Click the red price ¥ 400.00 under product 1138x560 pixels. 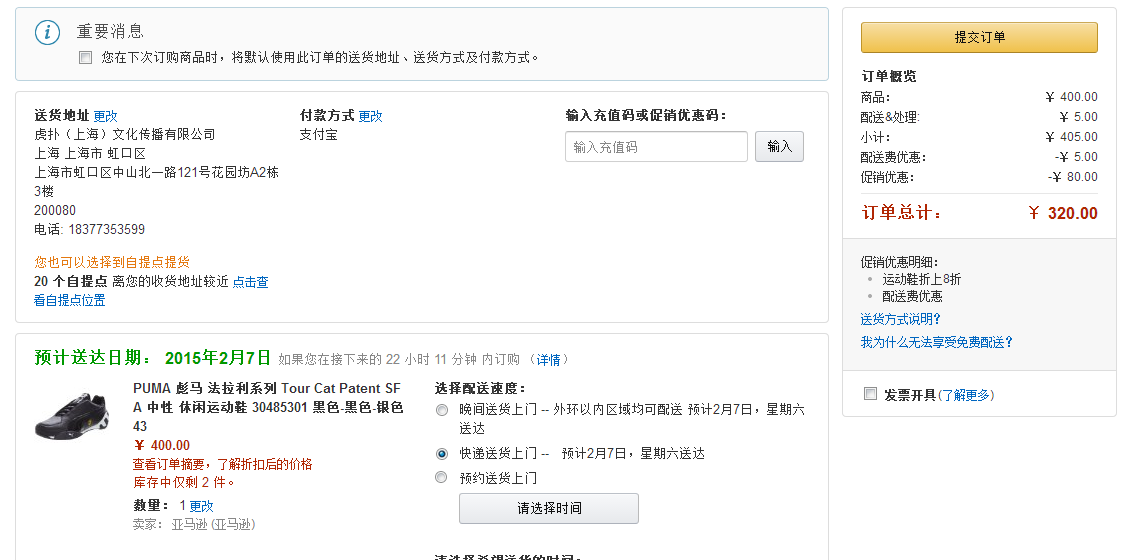pyautogui.click(x=163, y=445)
